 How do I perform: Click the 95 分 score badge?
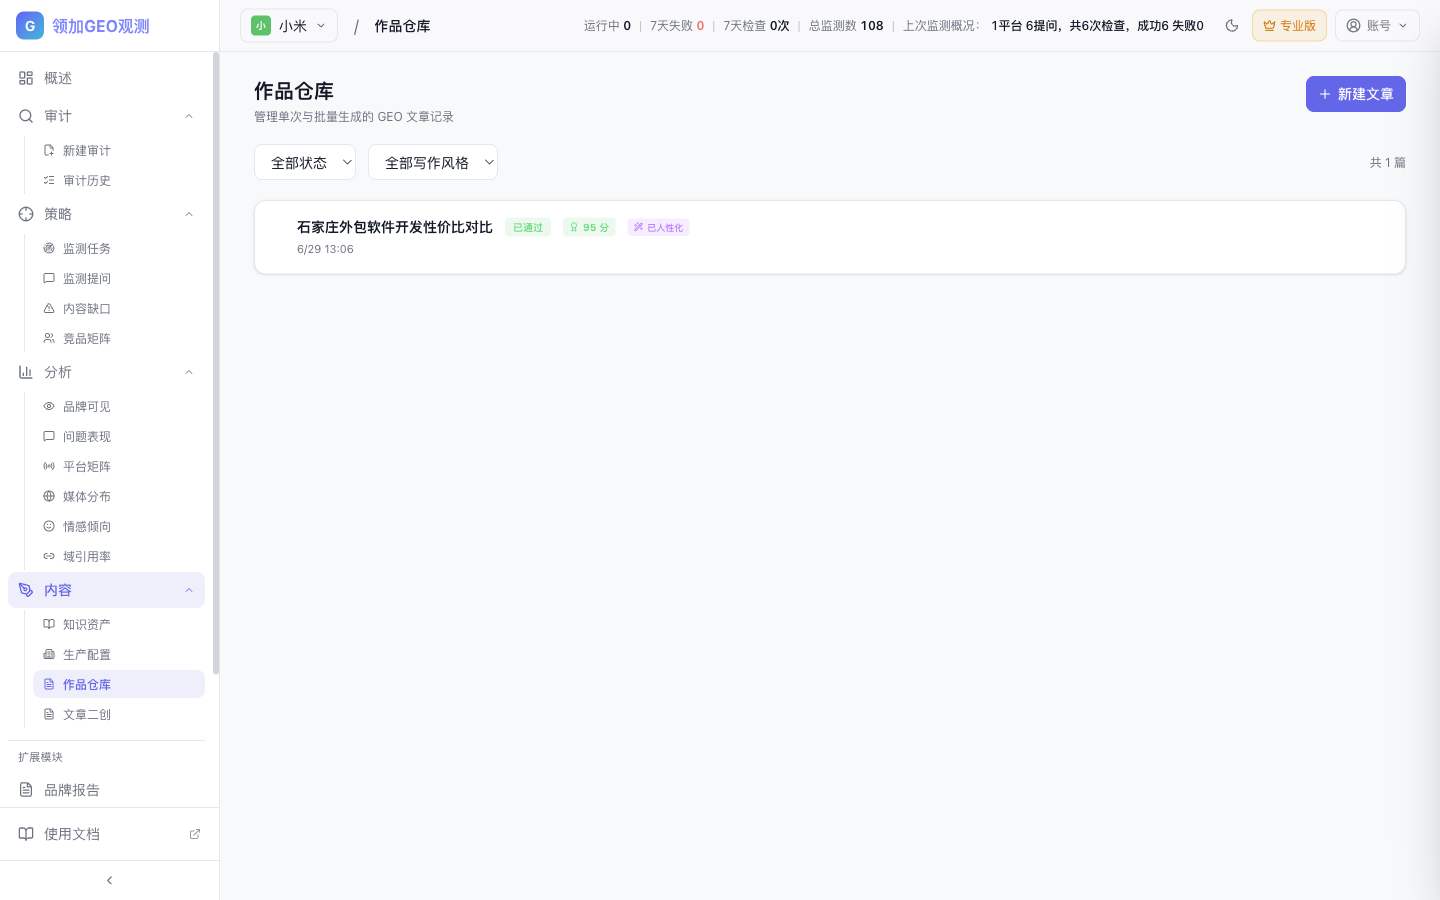point(589,227)
